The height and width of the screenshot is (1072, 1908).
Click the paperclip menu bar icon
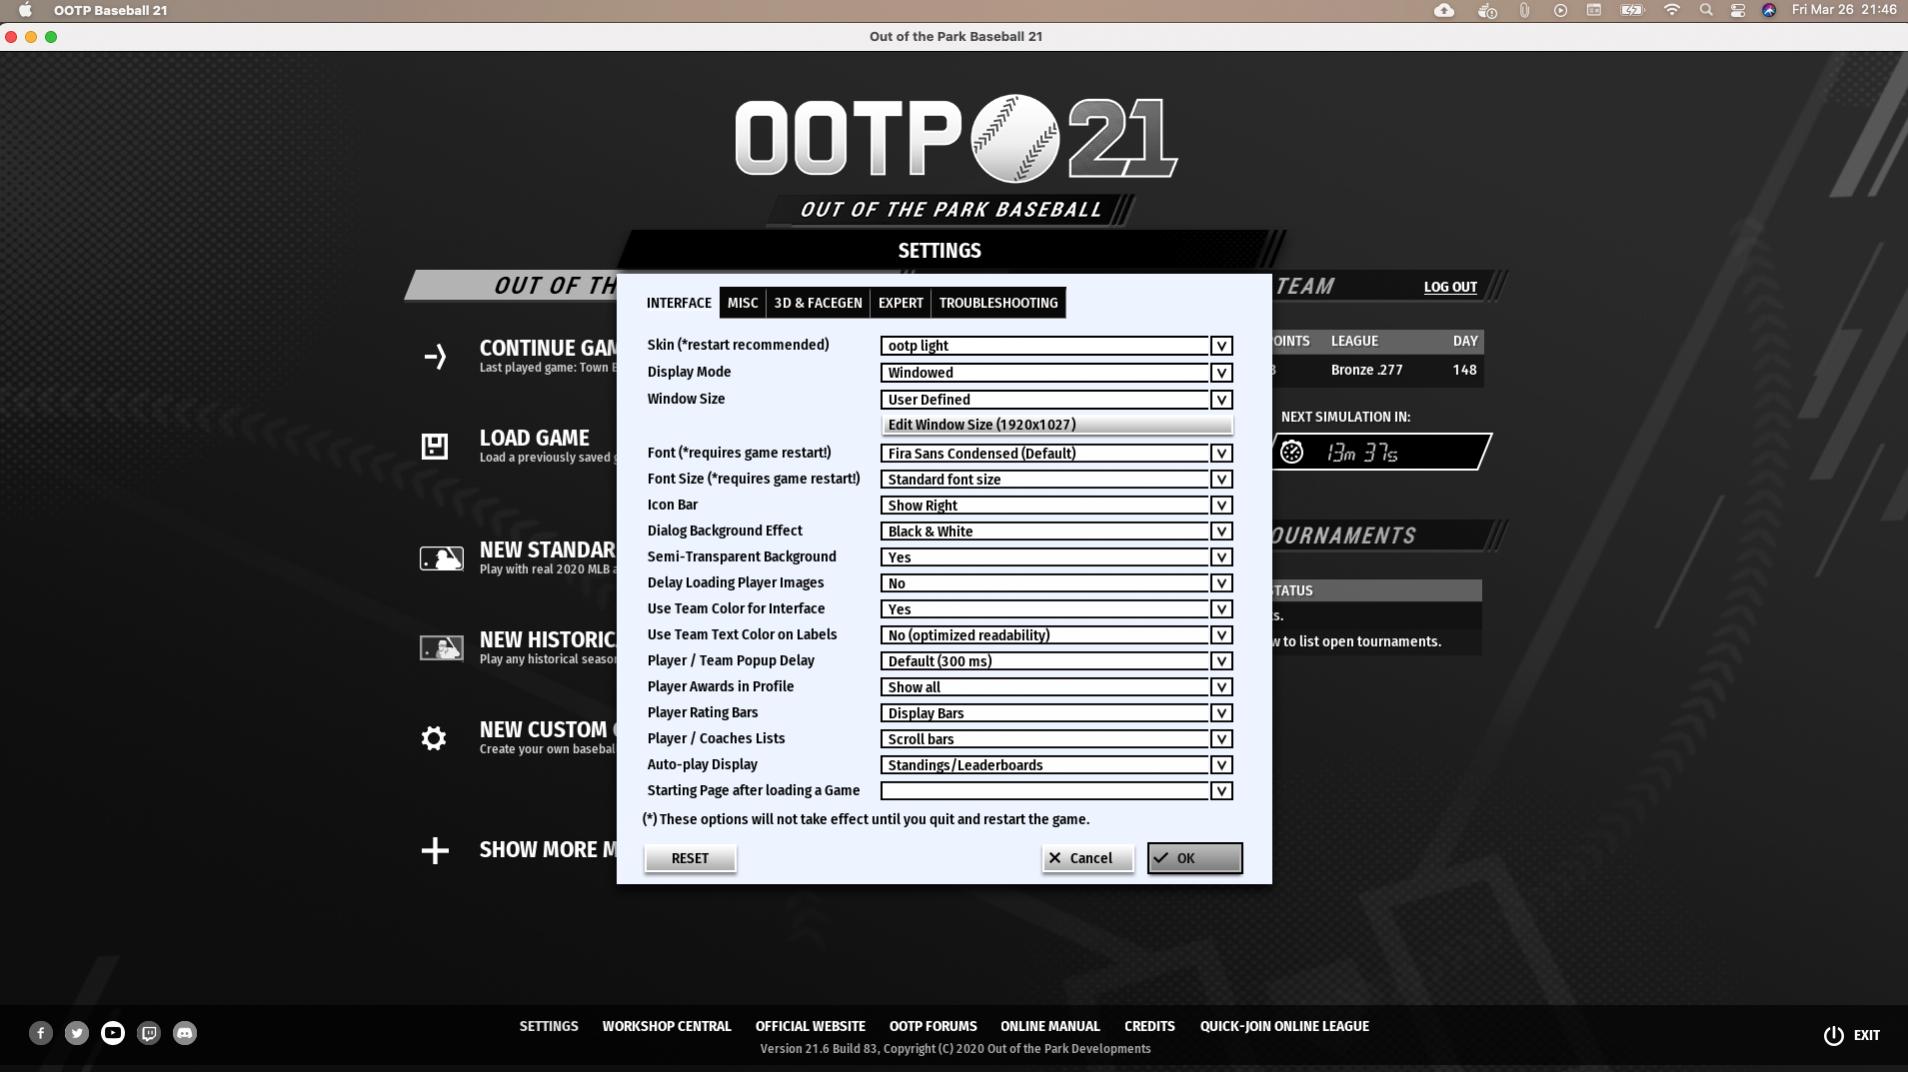[1524, 10]
